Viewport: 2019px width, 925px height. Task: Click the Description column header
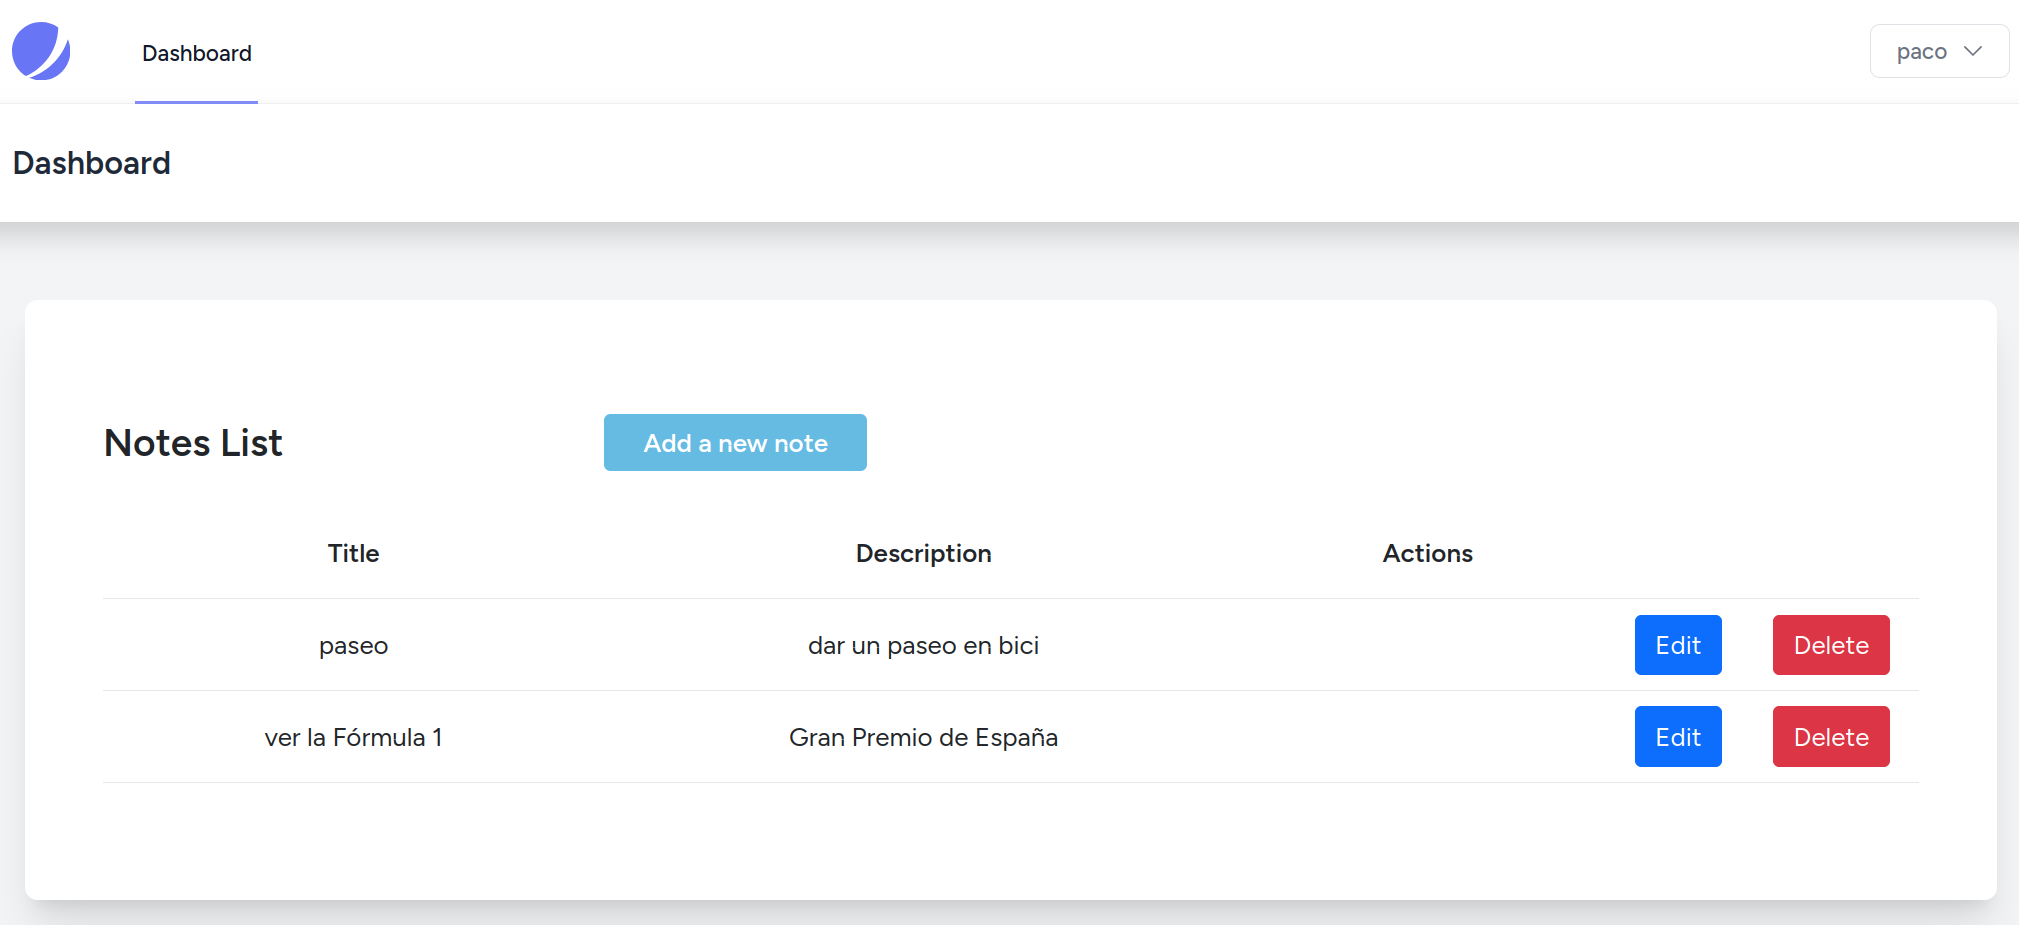coord(923,553)
